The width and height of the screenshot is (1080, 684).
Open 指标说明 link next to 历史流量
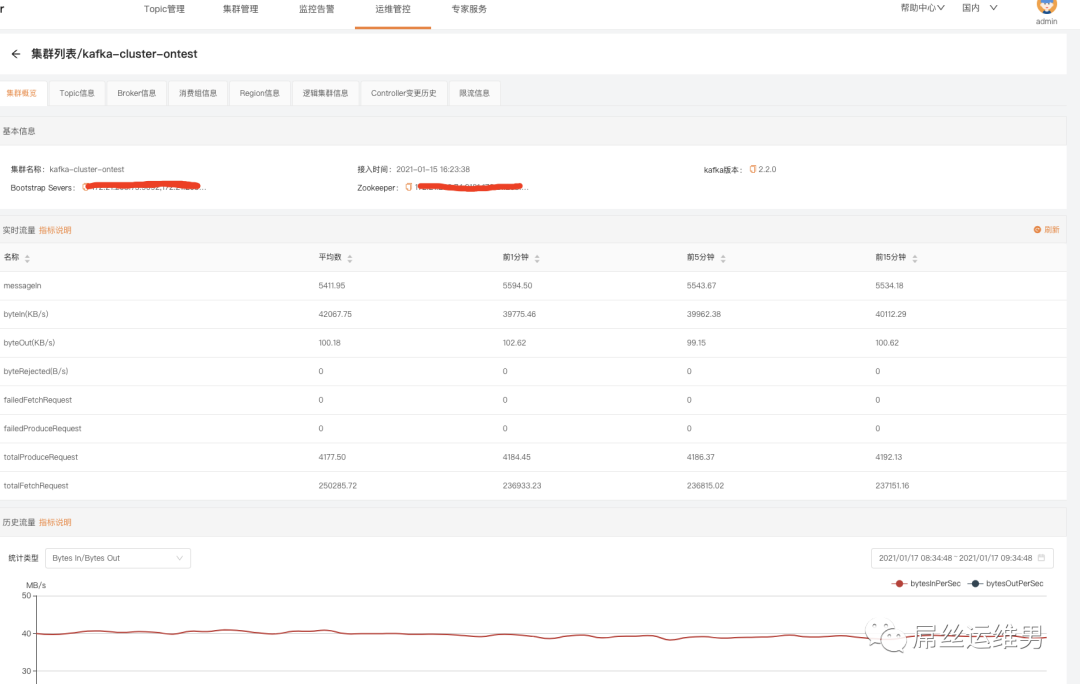click(55, 522)
